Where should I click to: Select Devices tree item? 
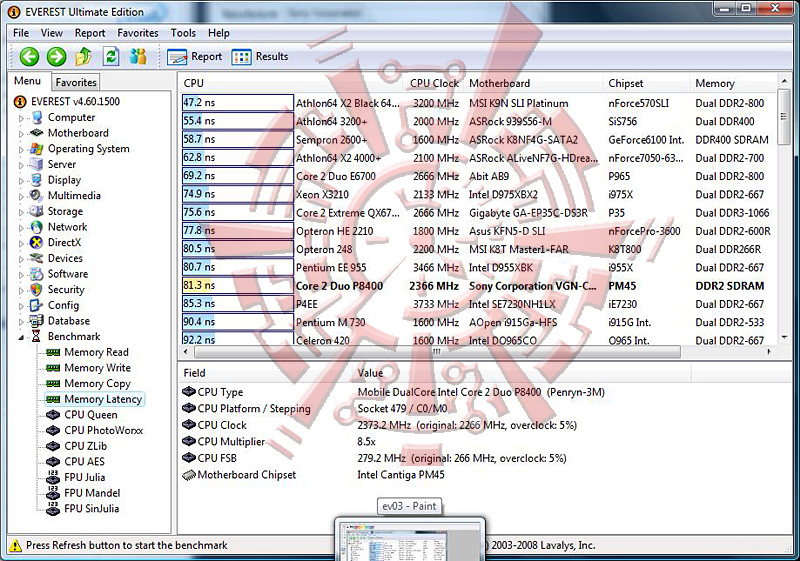click(x=65, y=259)
